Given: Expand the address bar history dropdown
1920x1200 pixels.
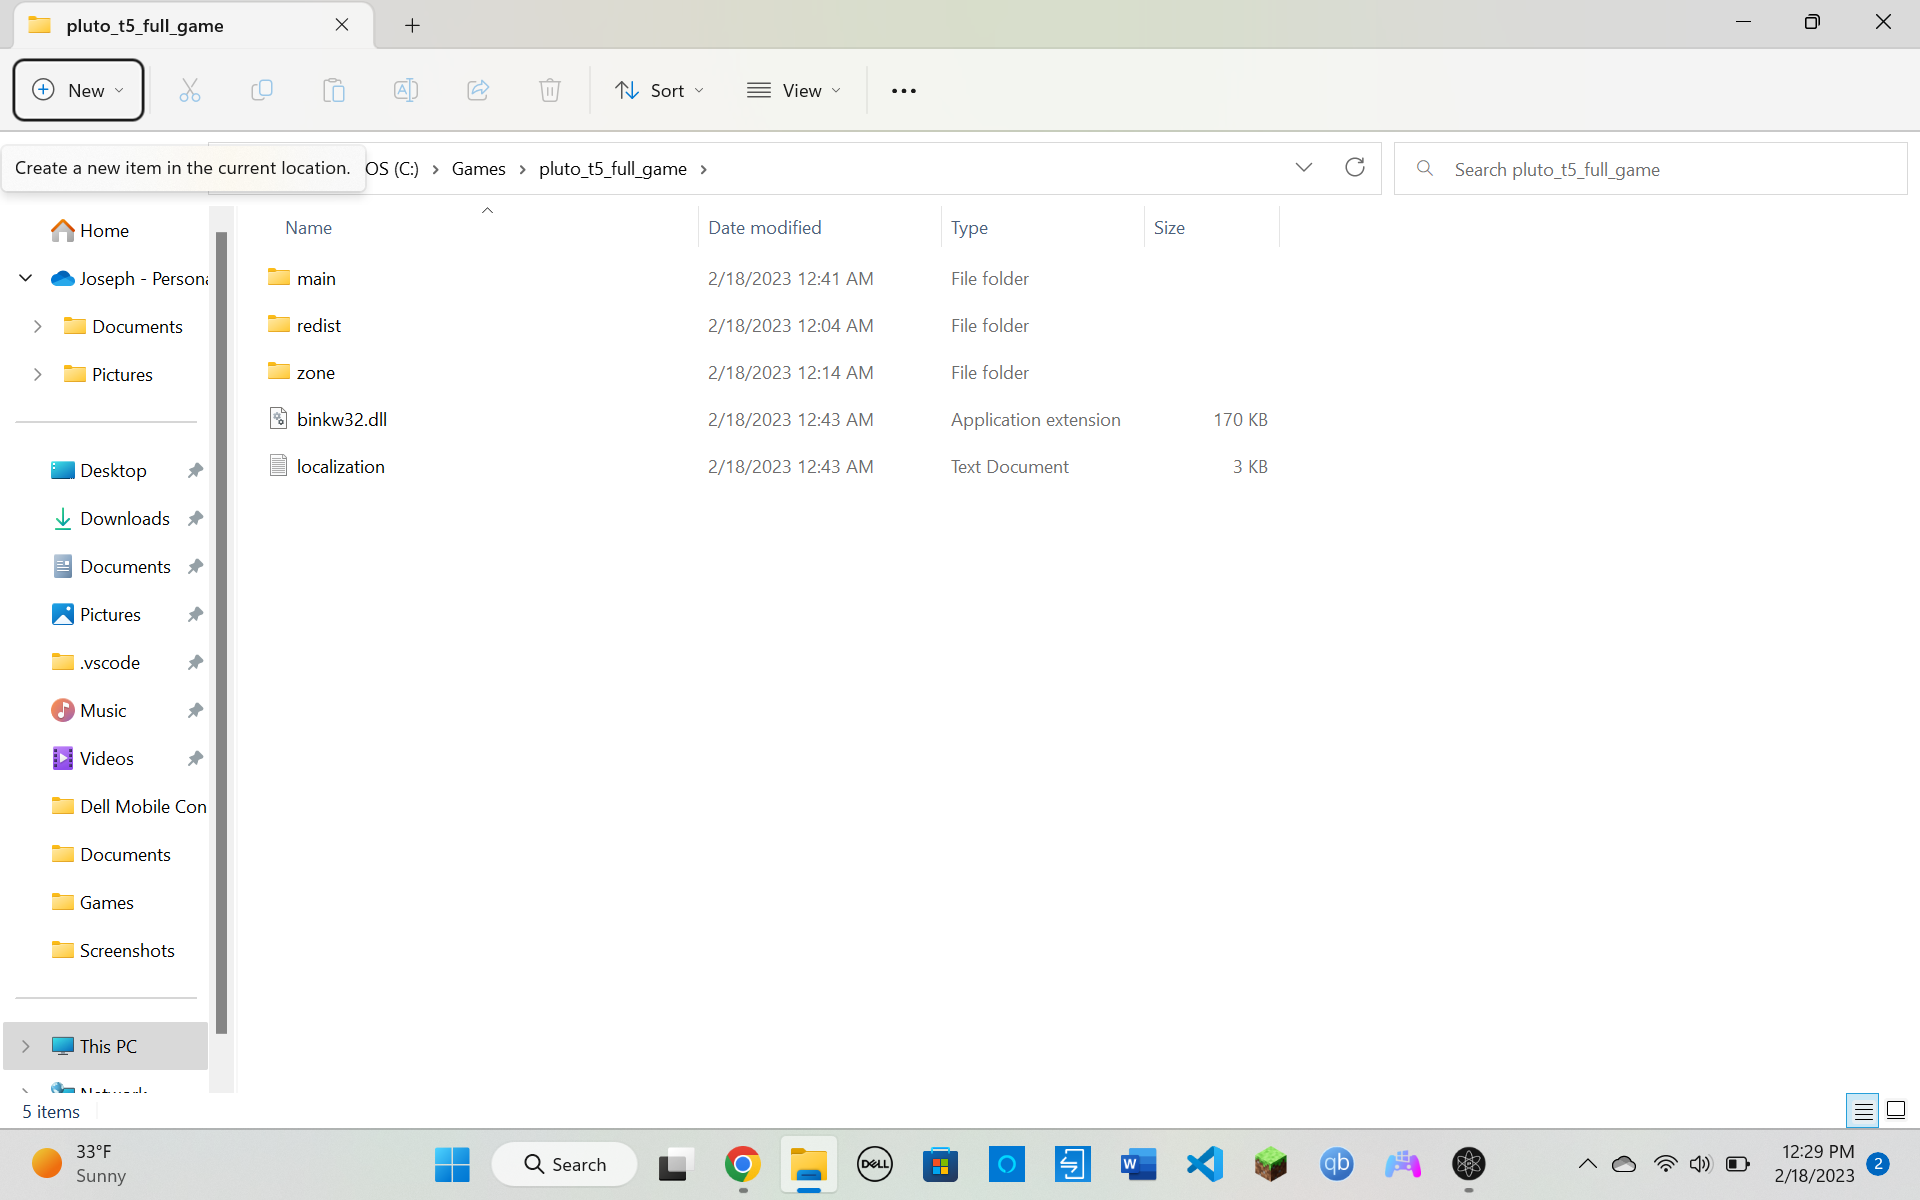Looking at the screenshot, I should point(1304,168).
